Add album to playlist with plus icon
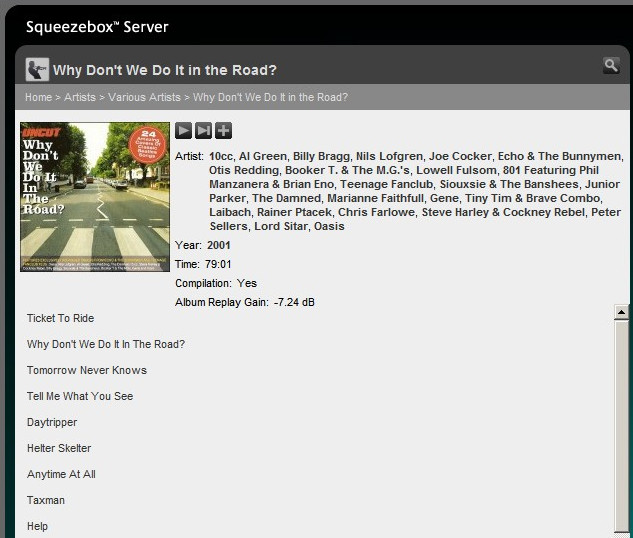The image size is (633, 538). (x=223, y=130)
